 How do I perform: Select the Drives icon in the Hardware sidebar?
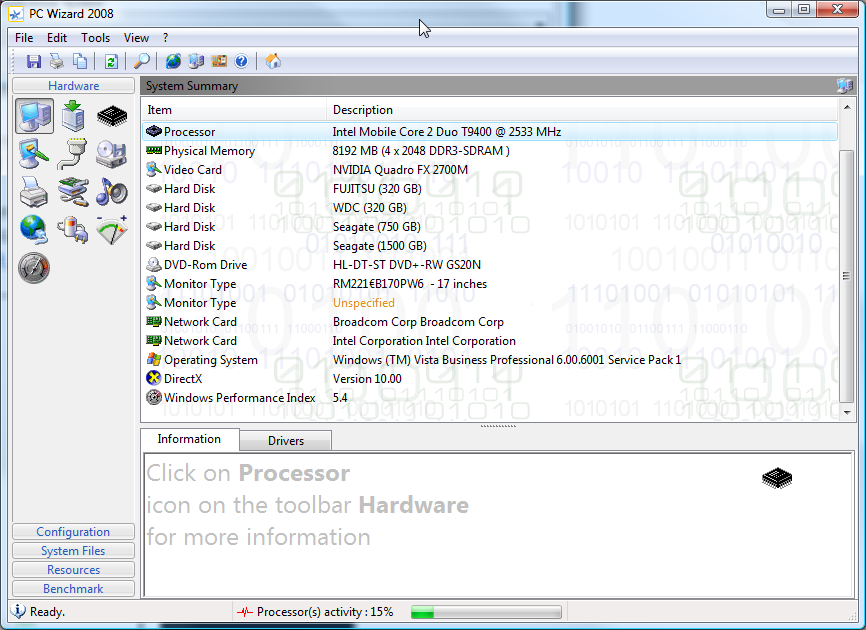112,153
